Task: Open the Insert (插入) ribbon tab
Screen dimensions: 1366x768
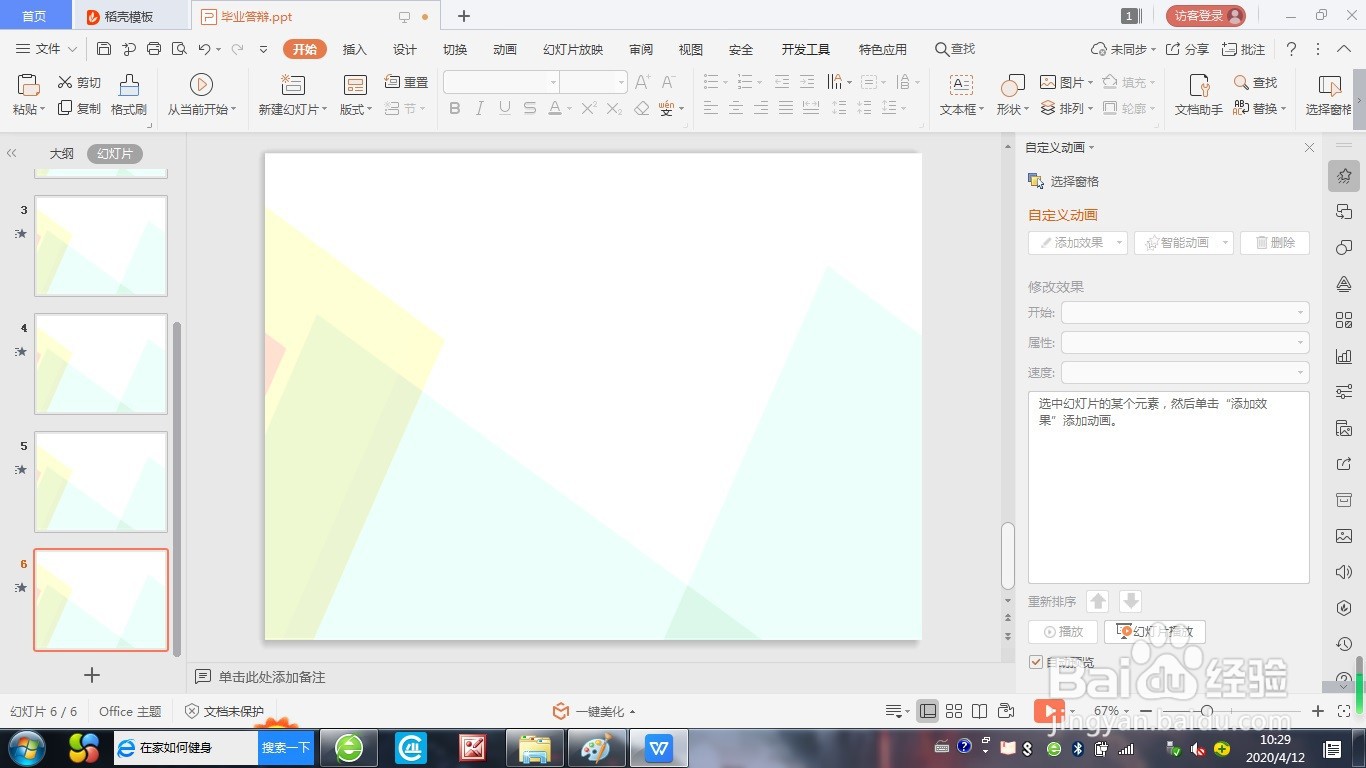Action: pyautogui.click(x=355, y=49)
